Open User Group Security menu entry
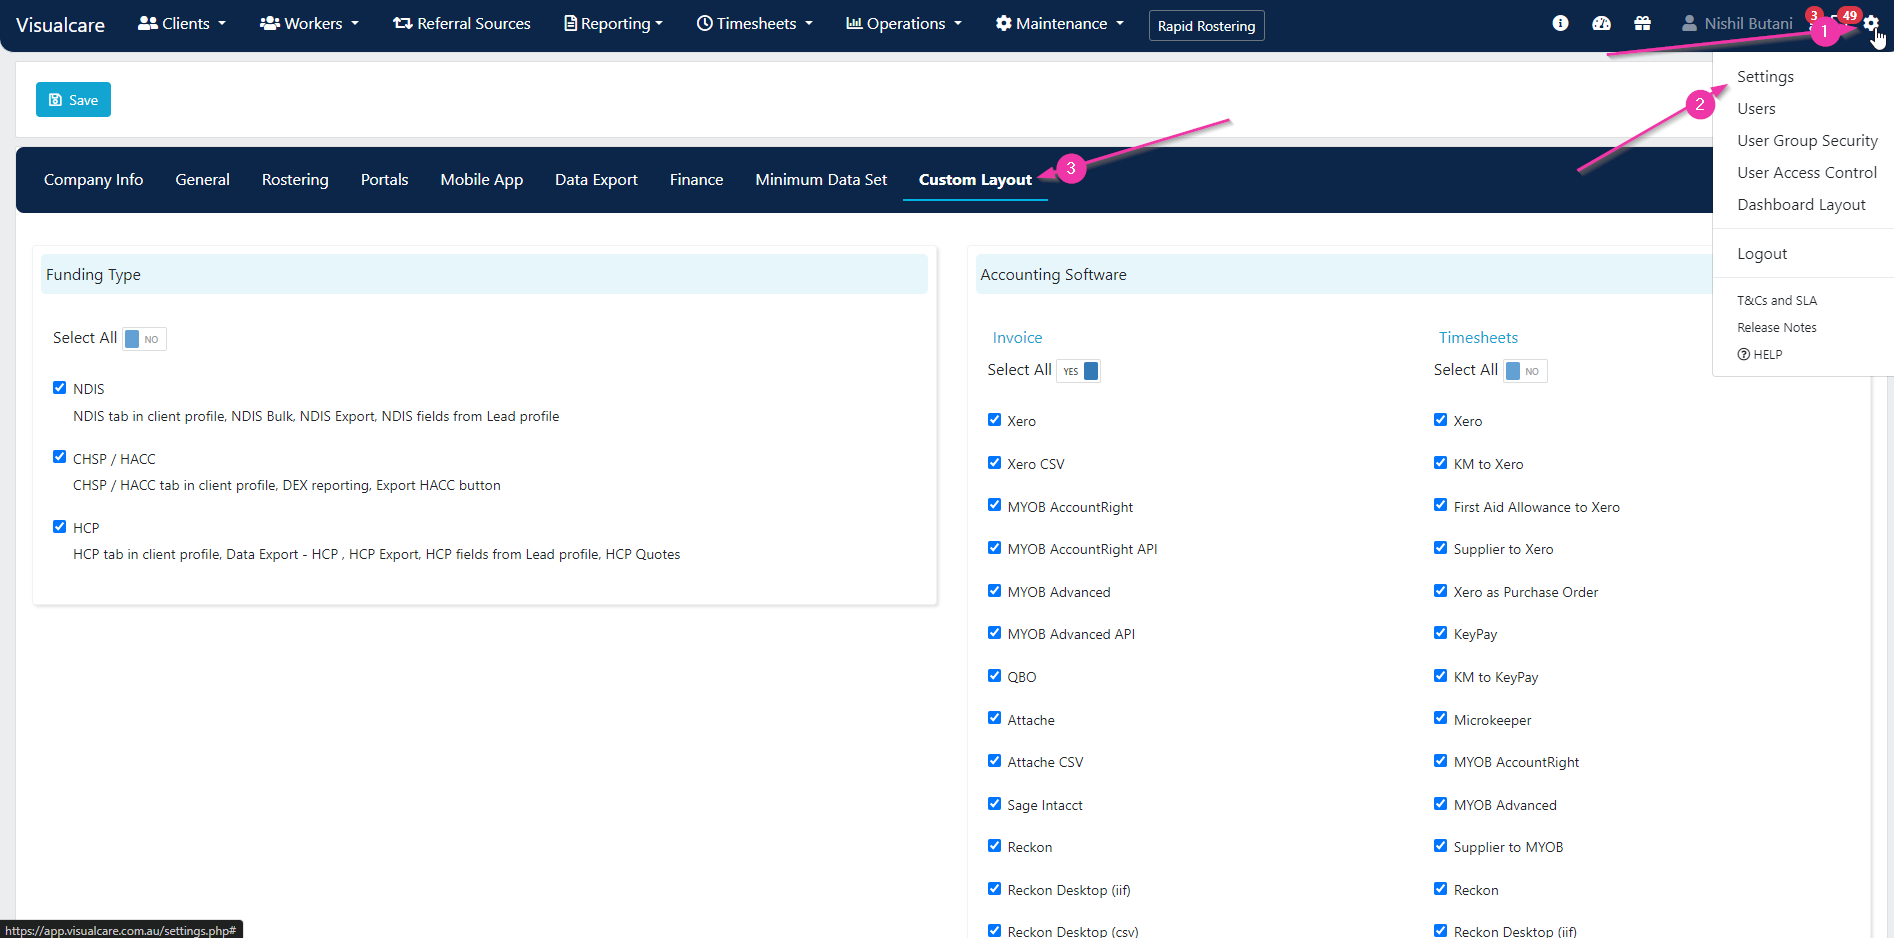The height and width of the screenshot is (938, 1894). [1807, 141]
